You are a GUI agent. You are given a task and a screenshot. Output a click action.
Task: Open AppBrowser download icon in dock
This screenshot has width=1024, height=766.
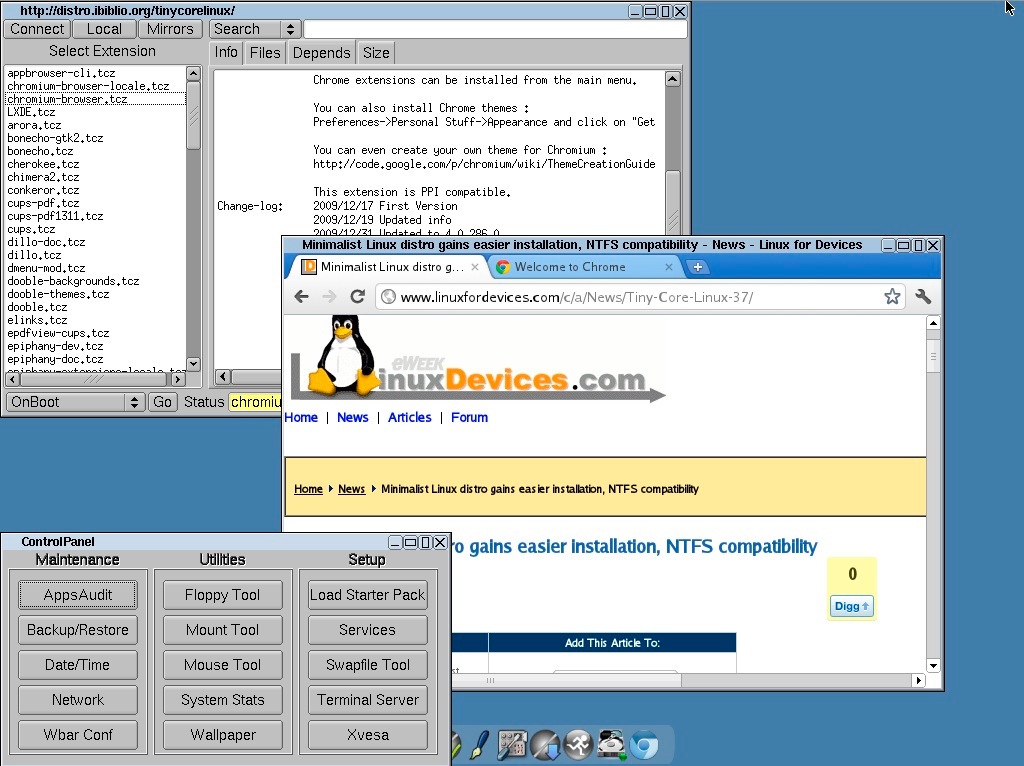click(x=545, y=744)
